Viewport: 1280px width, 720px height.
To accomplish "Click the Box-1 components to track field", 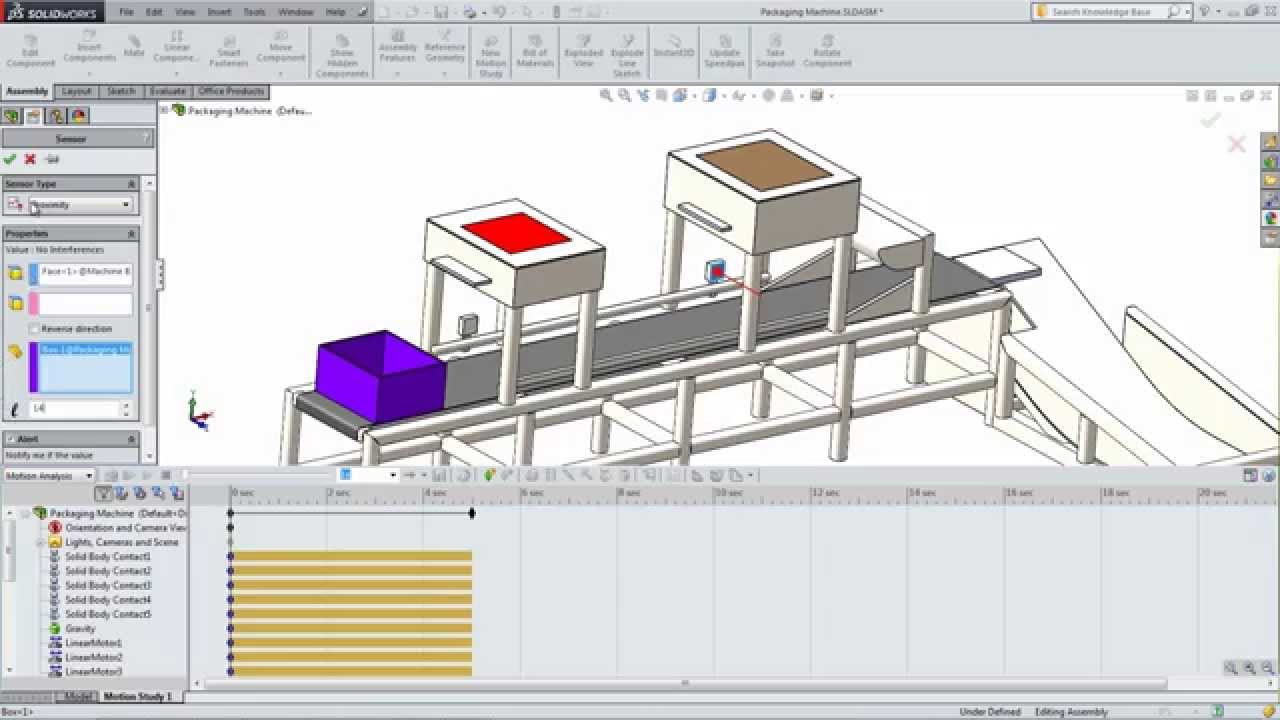I will pos(80,367).
